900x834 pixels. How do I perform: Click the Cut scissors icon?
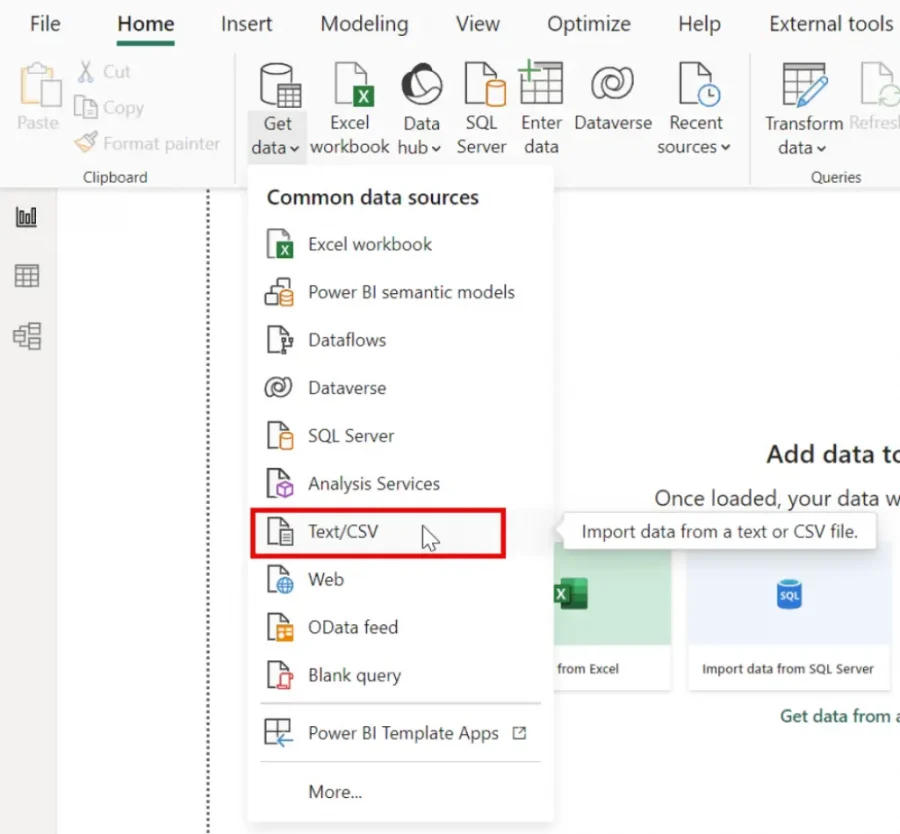click(86, 72)
